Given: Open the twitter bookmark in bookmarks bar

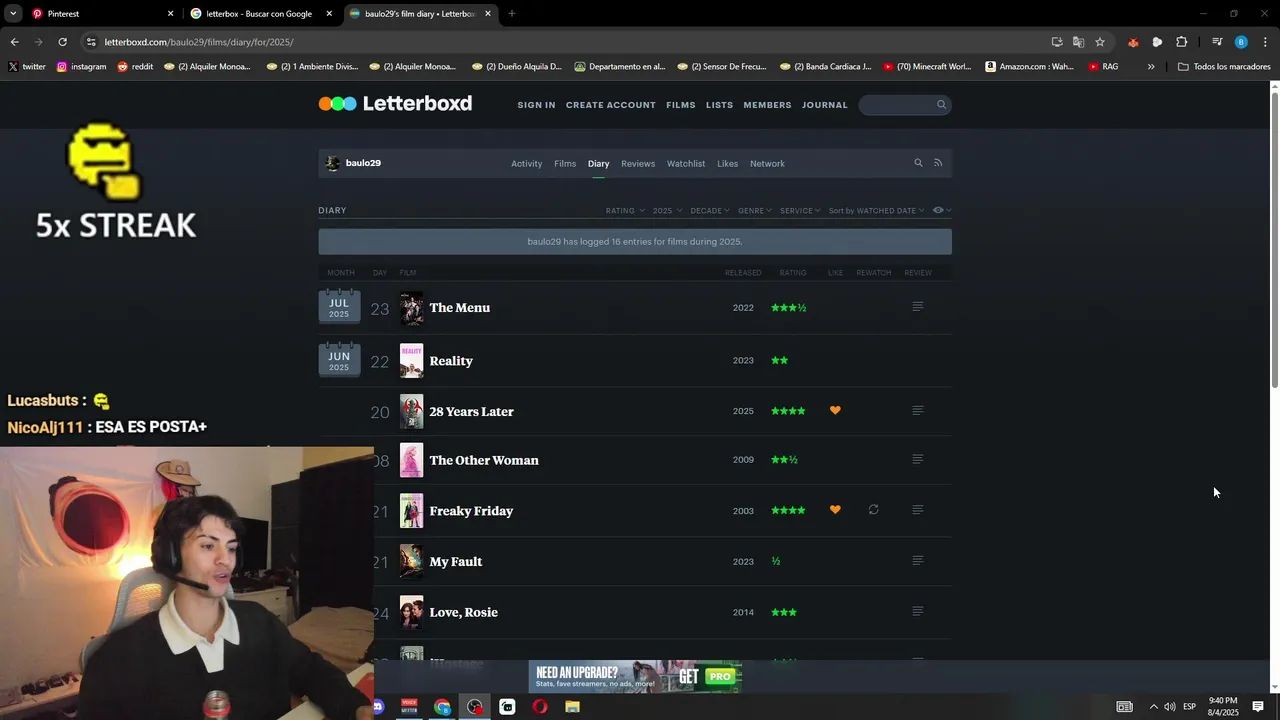Looking at the screenshot, I should click(27, 67).
